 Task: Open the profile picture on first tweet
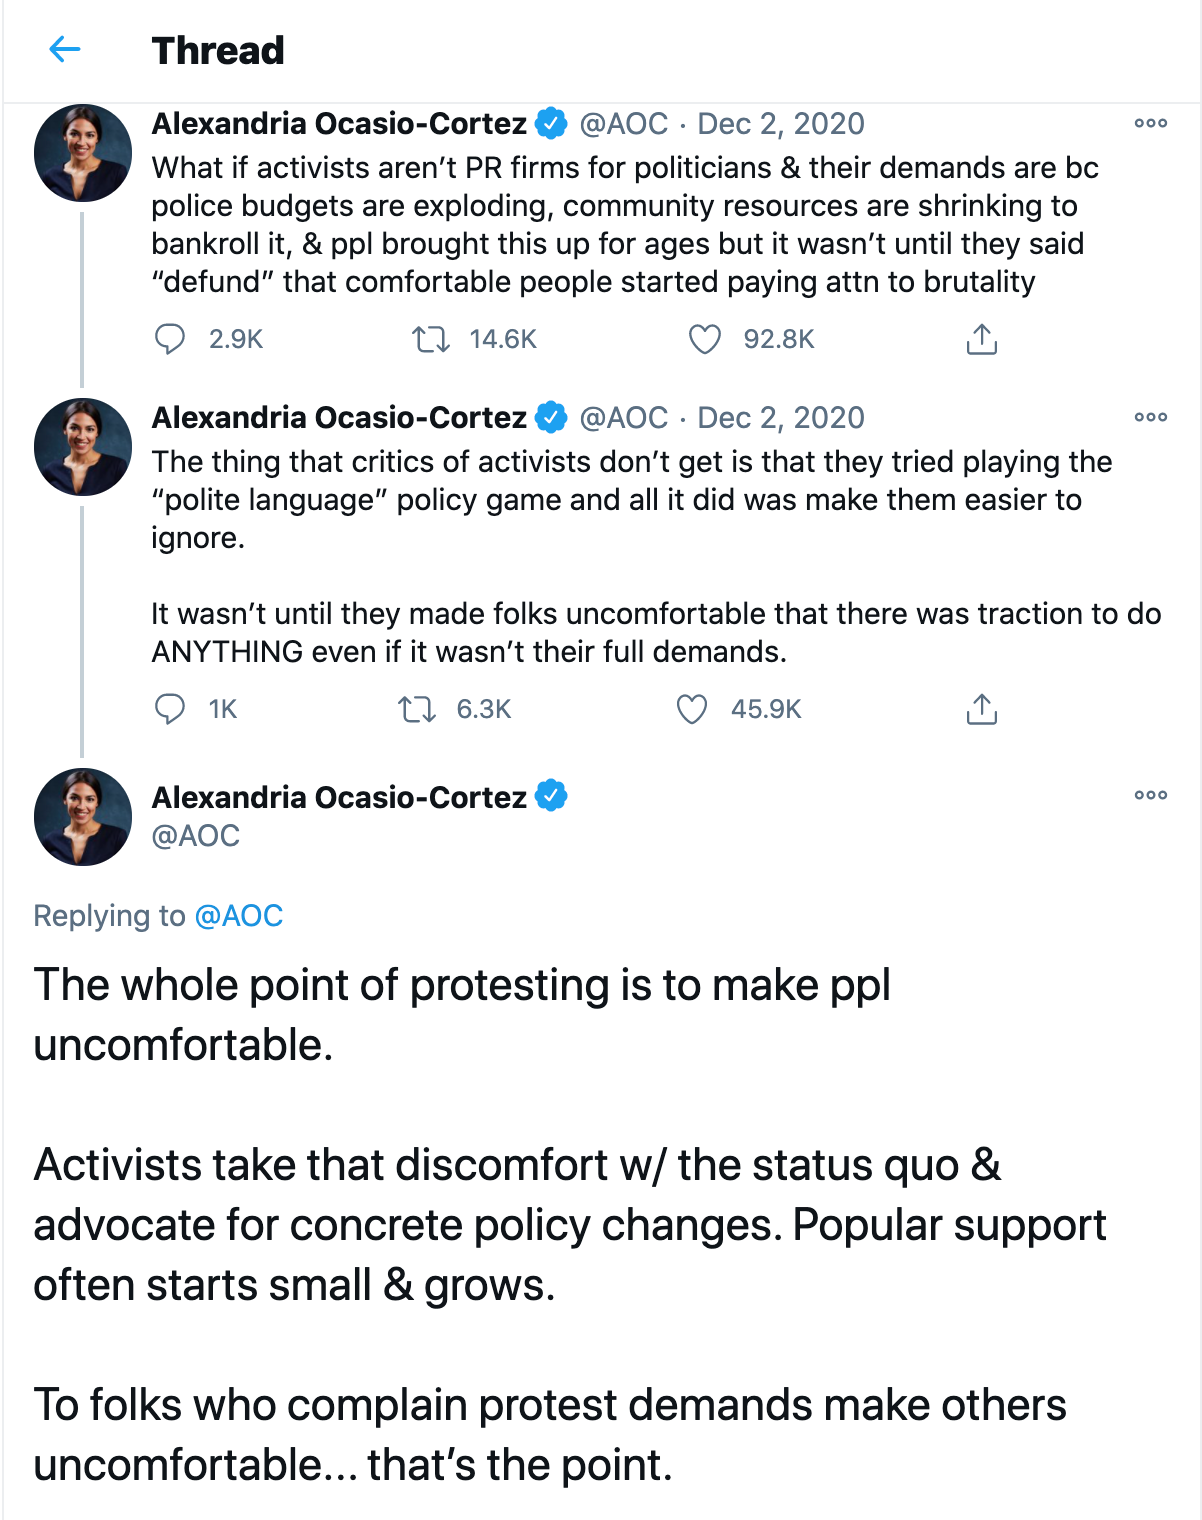pyautogui.click(x=83, y=153)
